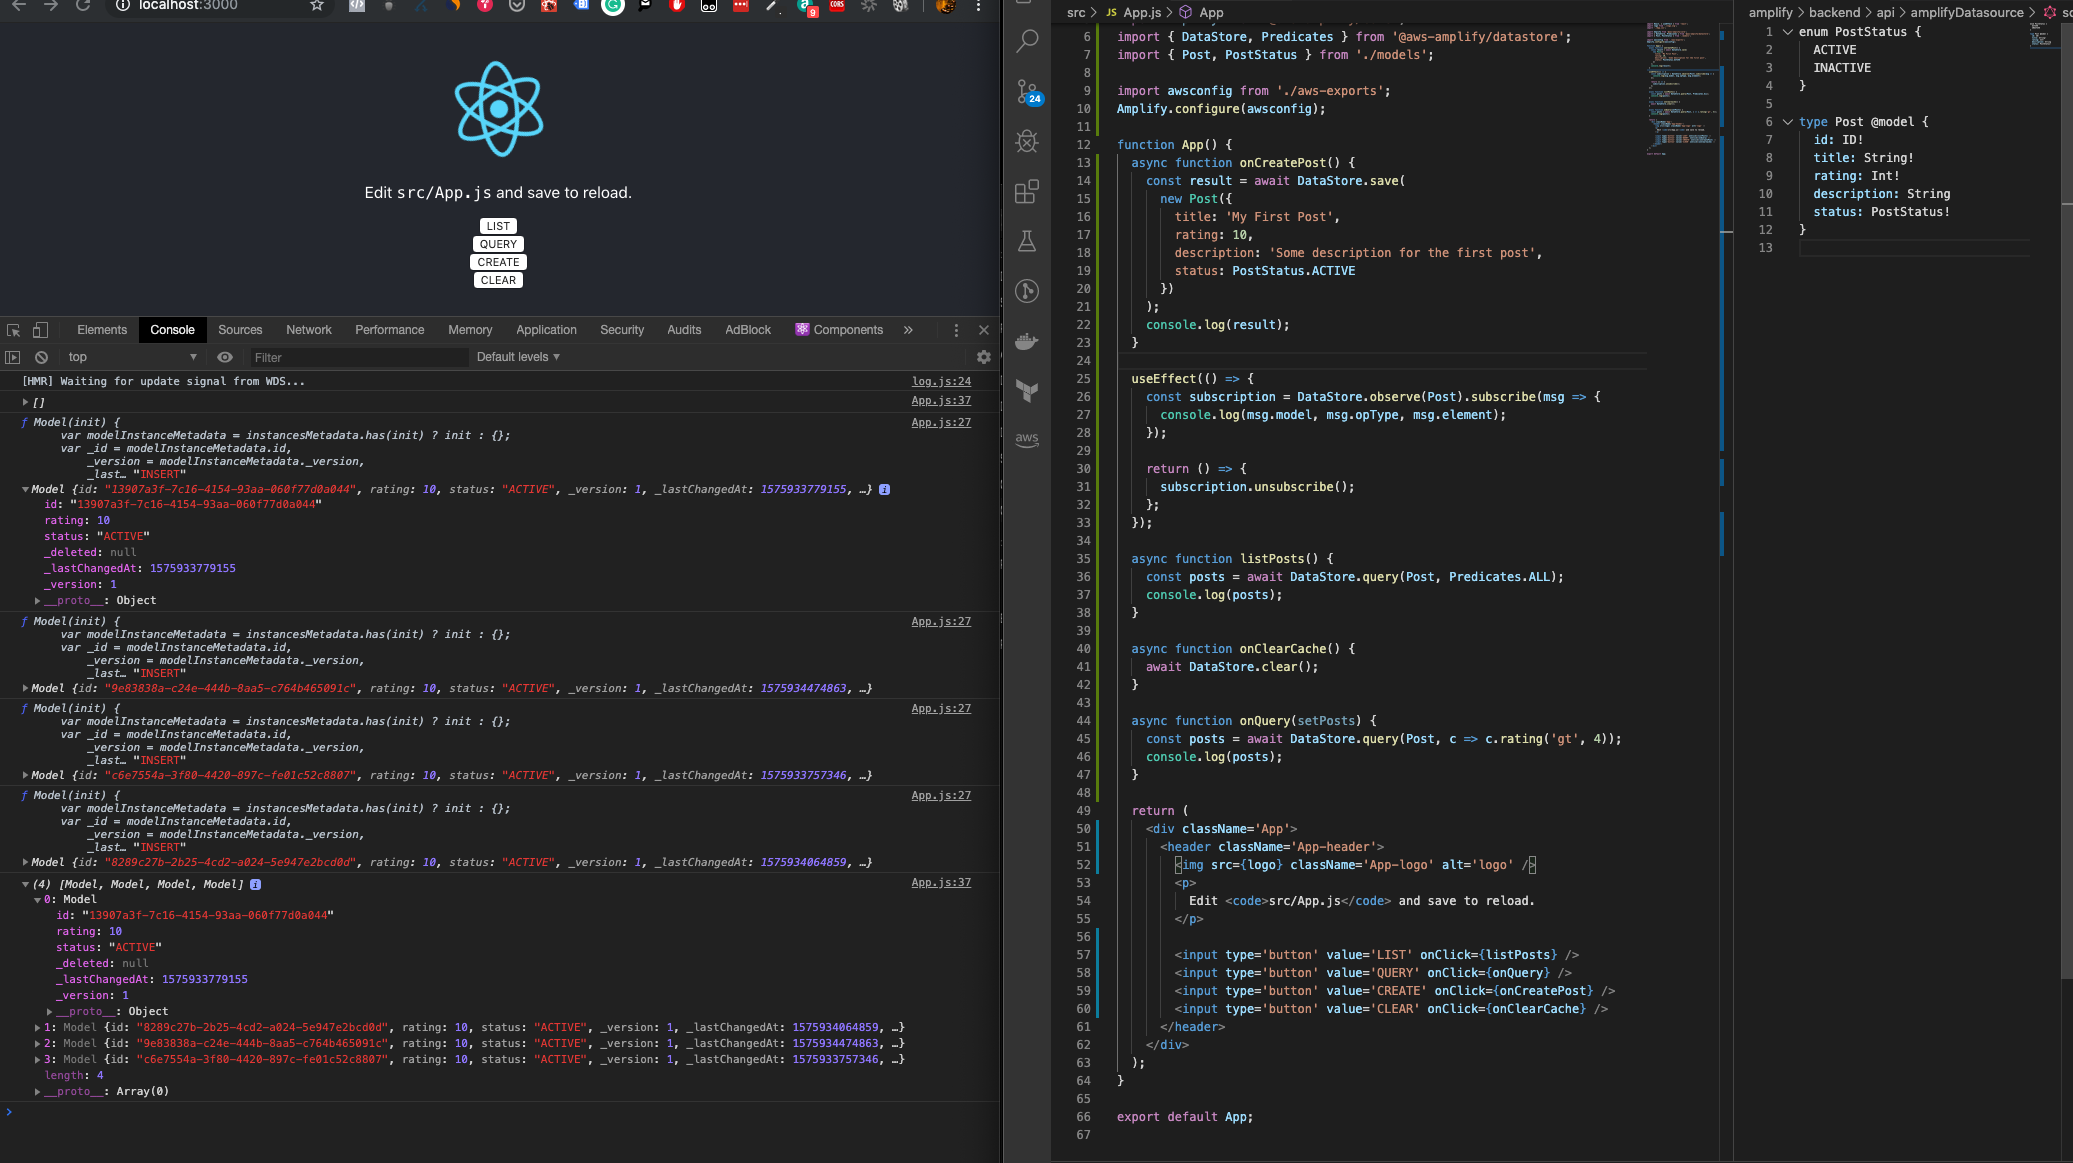Viewport: 2073px width, 1163px height.
Task: Open the Docker whale view
Action: pyautogui.click(x=1027, y=341)
